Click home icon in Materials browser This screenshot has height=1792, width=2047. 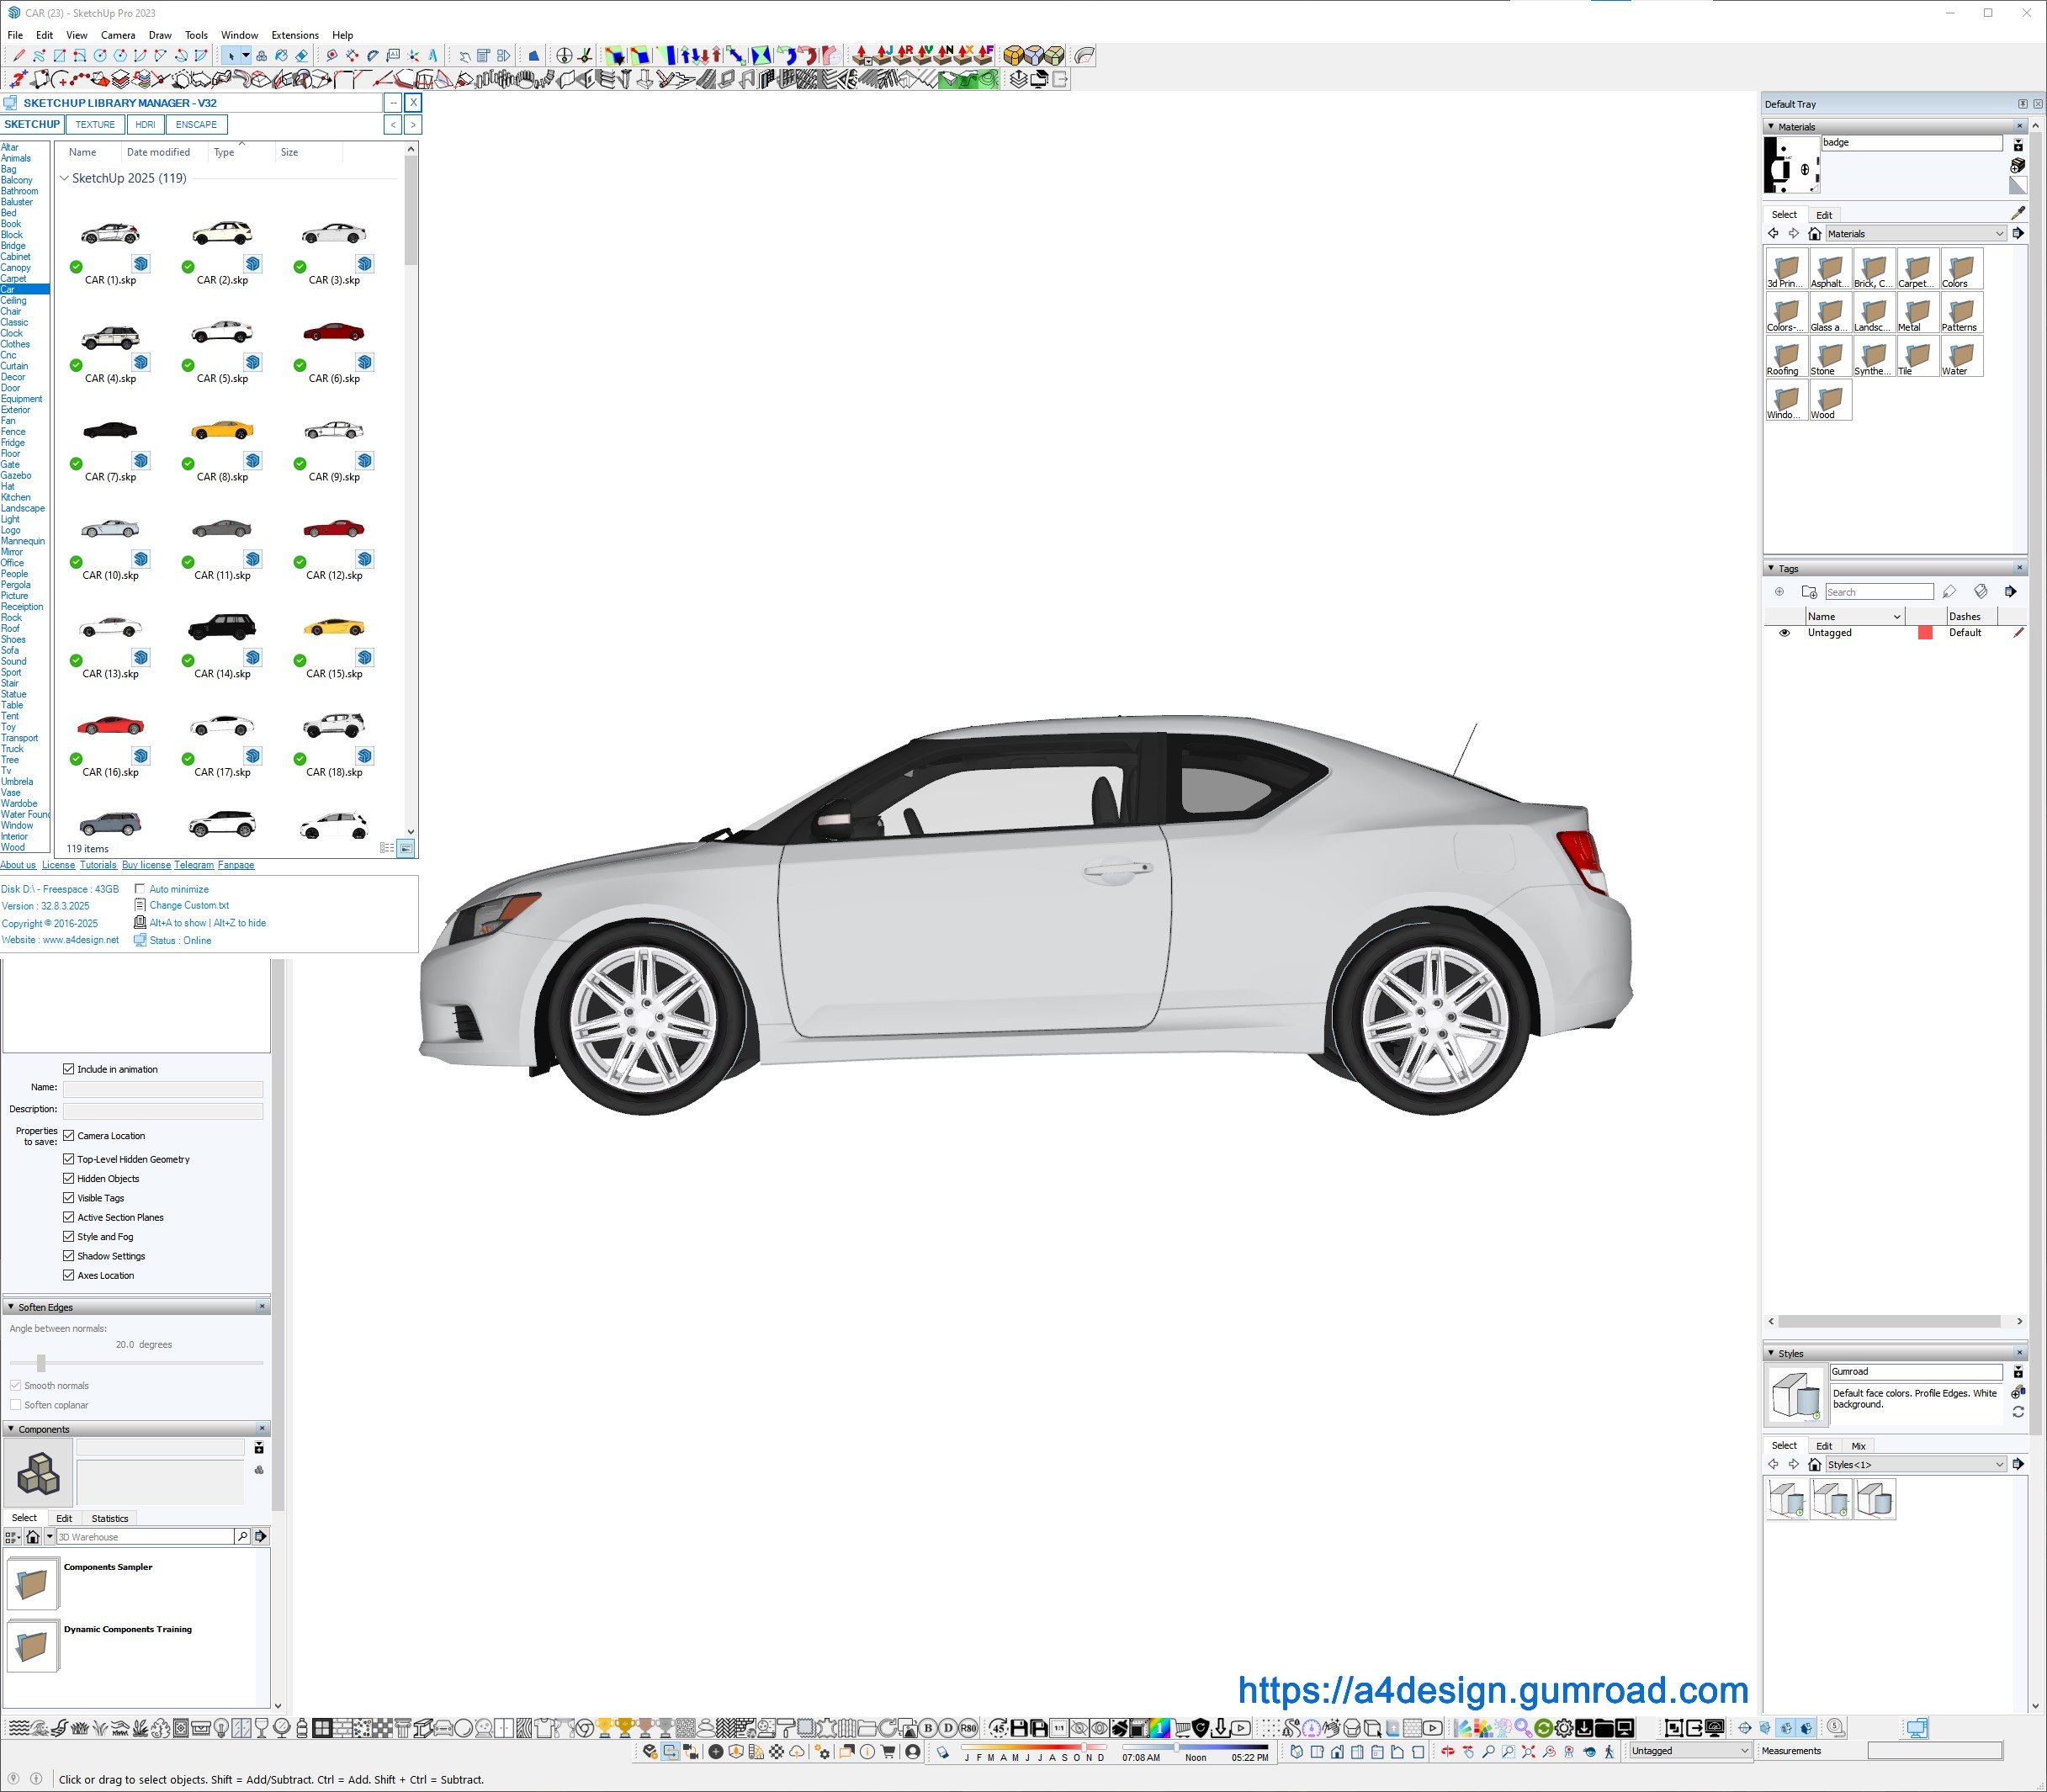pos(1814,234)
